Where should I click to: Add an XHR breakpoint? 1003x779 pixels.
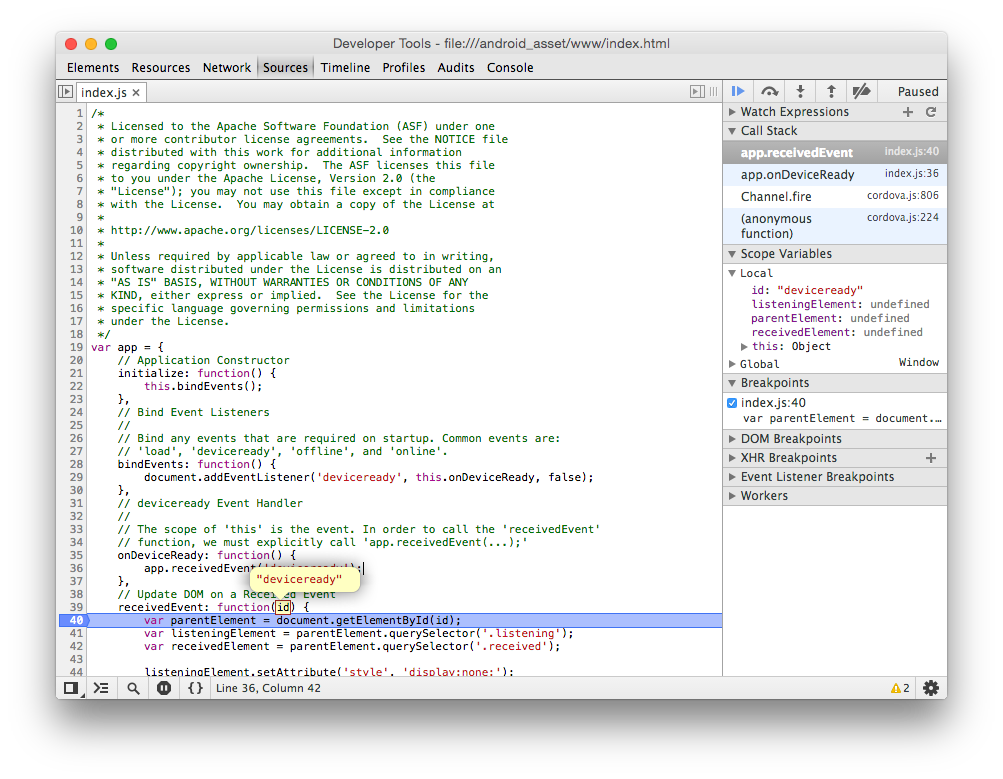[x=931, y=458]
